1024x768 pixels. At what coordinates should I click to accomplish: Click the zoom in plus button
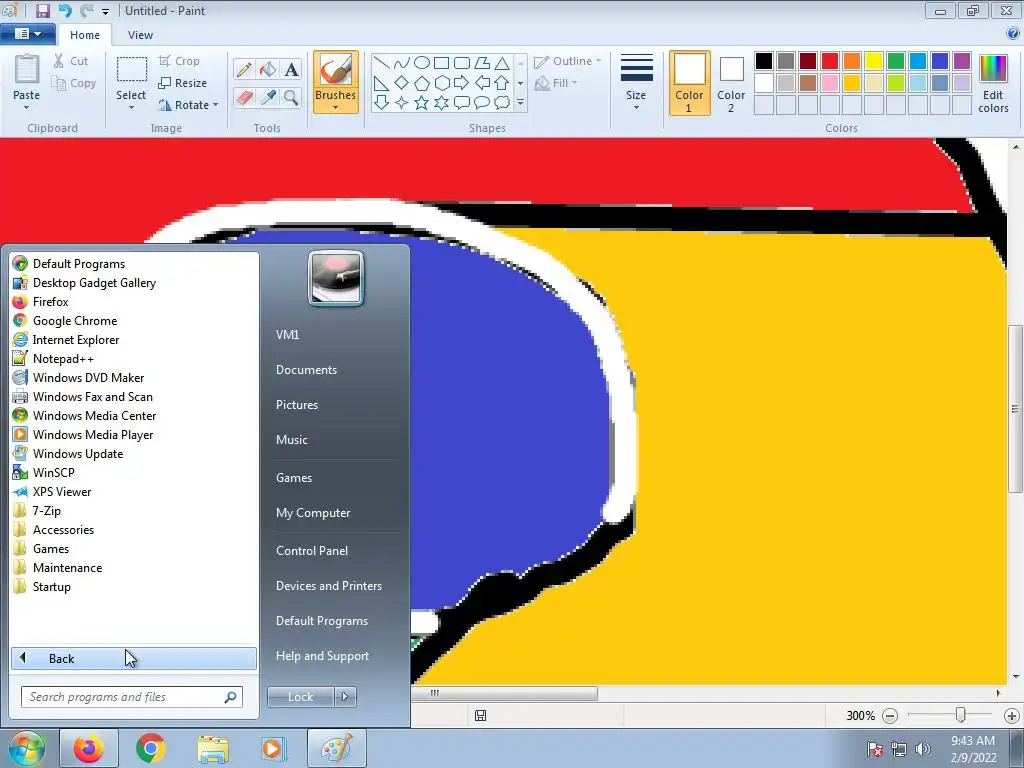coord(1012,716)
